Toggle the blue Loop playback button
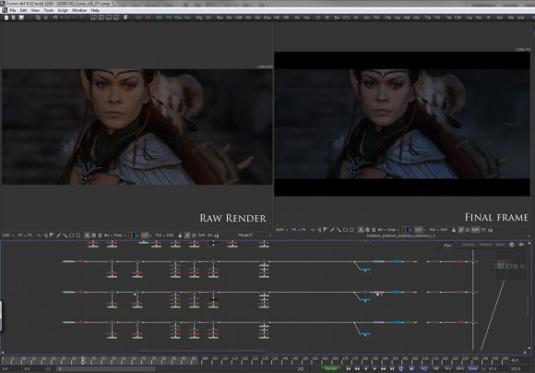The image size is (535, 373). 401,369
